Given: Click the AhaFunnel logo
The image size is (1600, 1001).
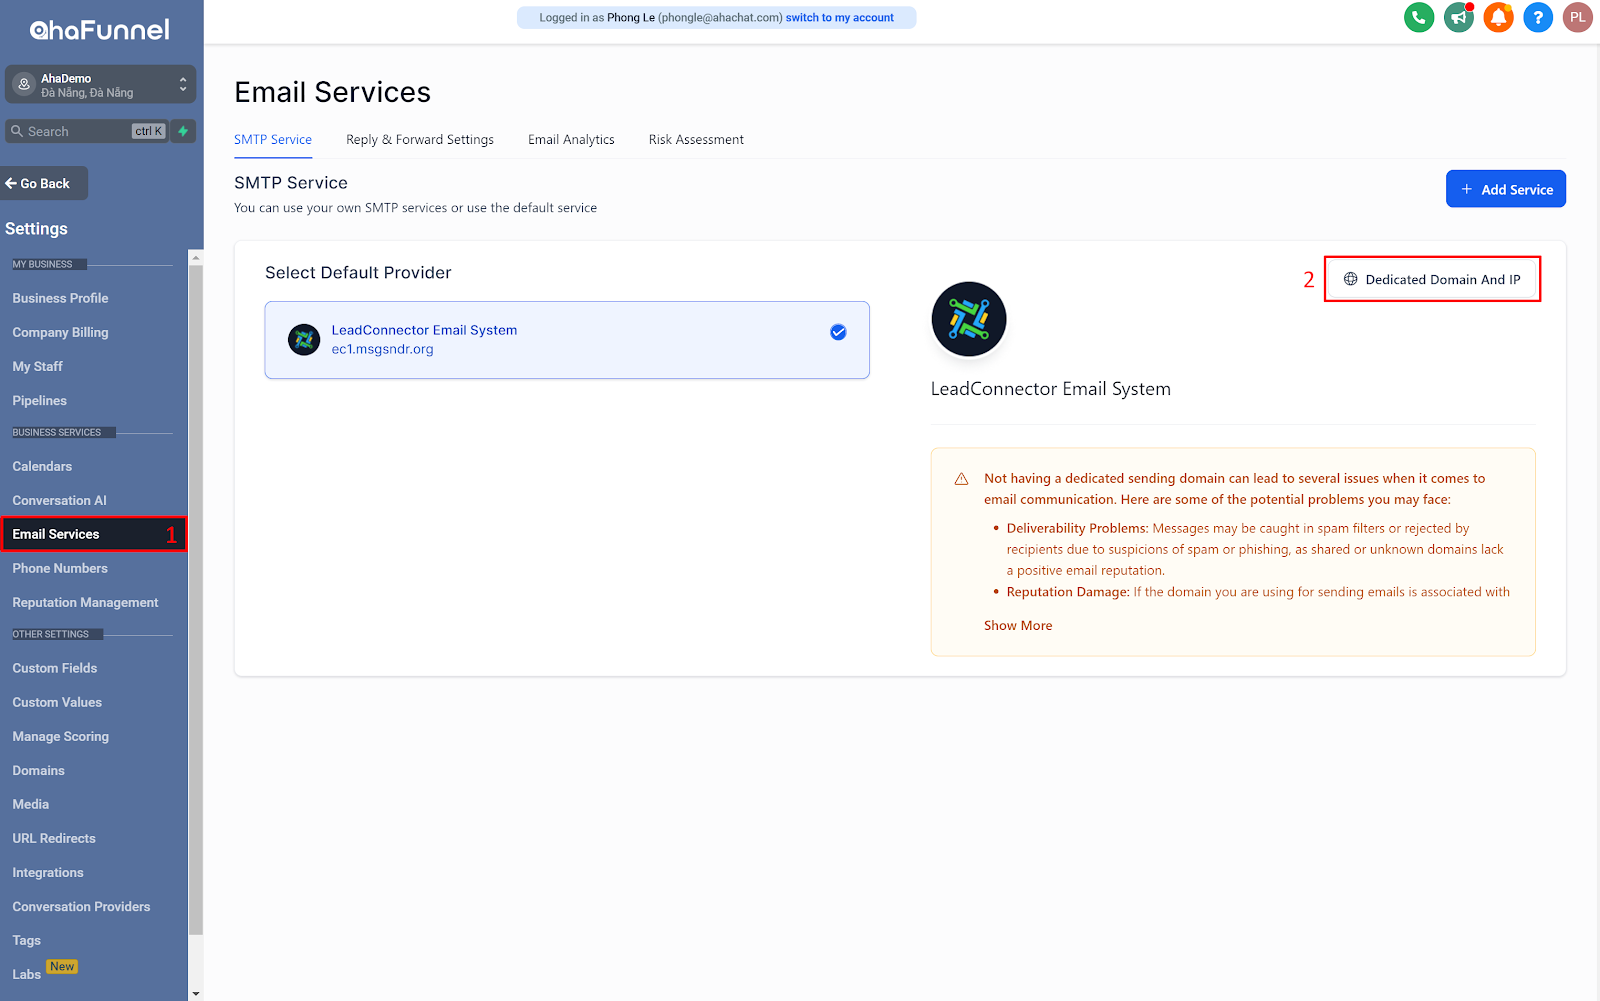Looking at the screenshot, I should click(100, 30).
